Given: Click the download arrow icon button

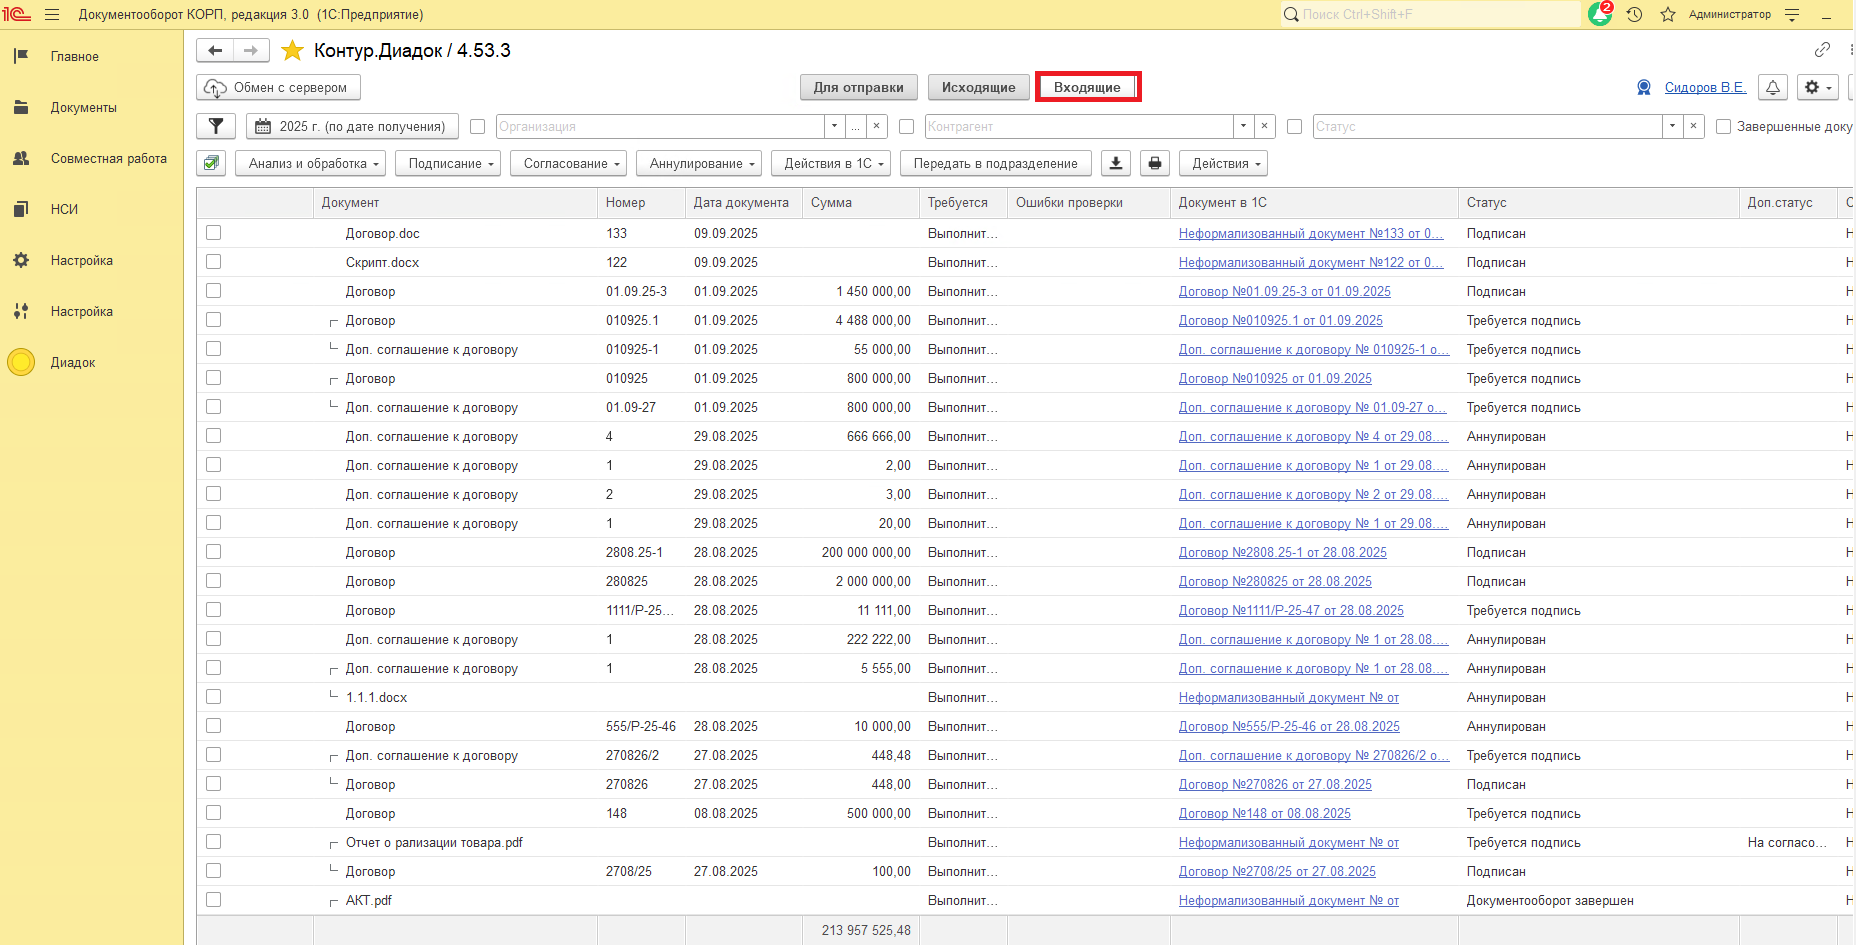Looking at the screenshot, I should coord(1116,163).
